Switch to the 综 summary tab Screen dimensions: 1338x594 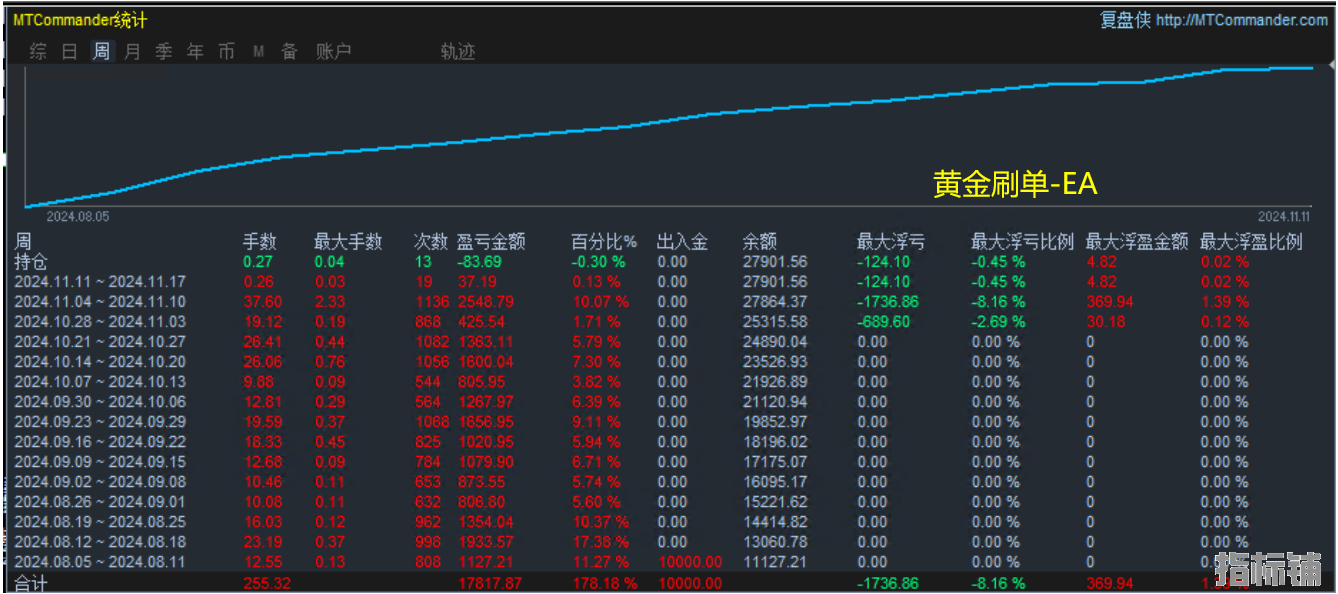(38, 51)
